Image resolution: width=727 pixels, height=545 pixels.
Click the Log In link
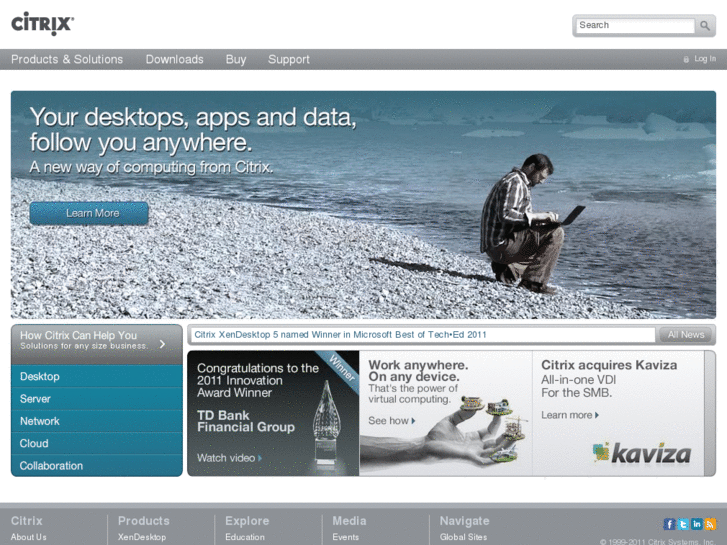tap(705, 59)
